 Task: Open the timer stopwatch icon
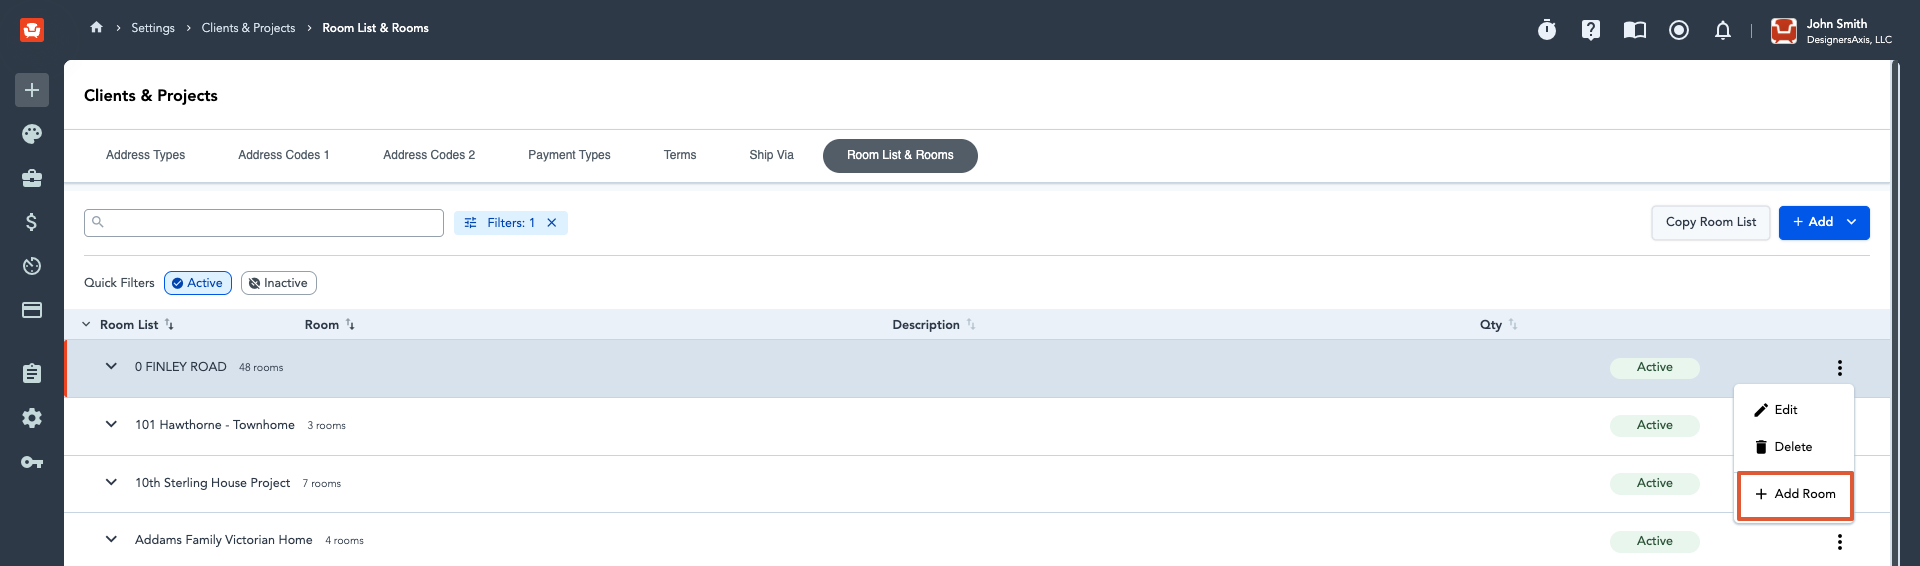coord(1547,30)
